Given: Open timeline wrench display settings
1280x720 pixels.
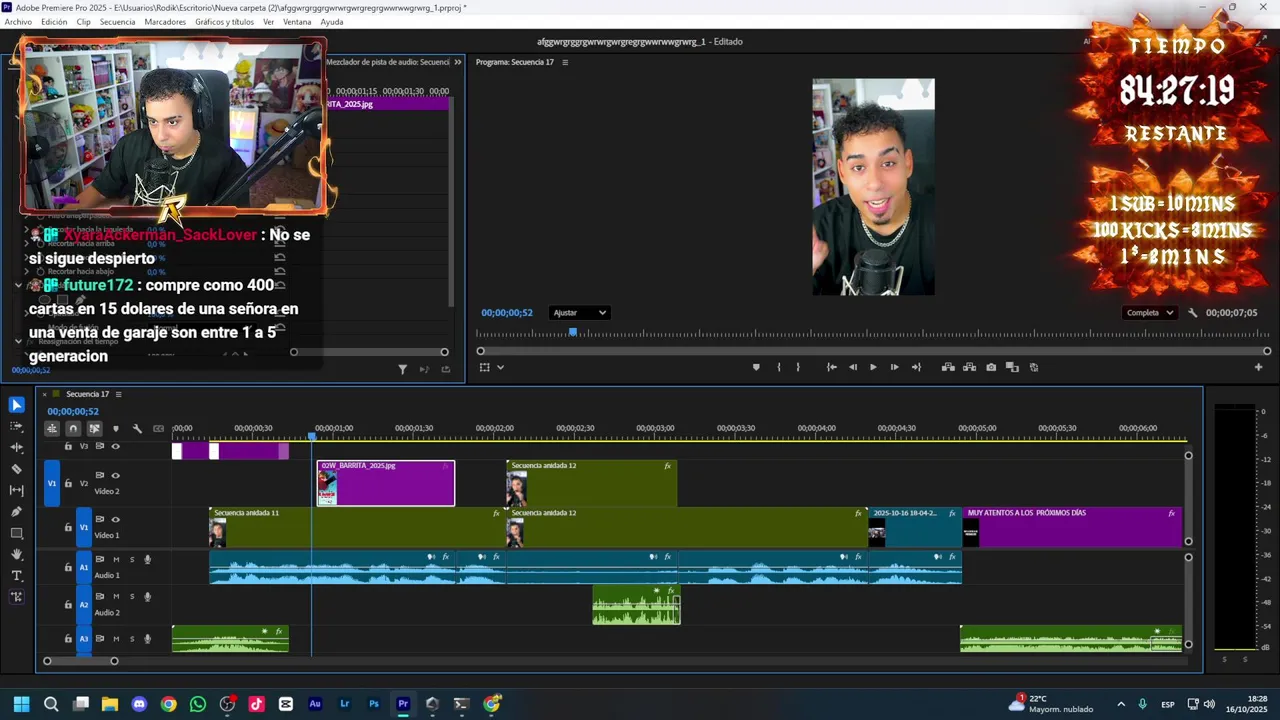Looking at the screenshot, I should [137, 429].
